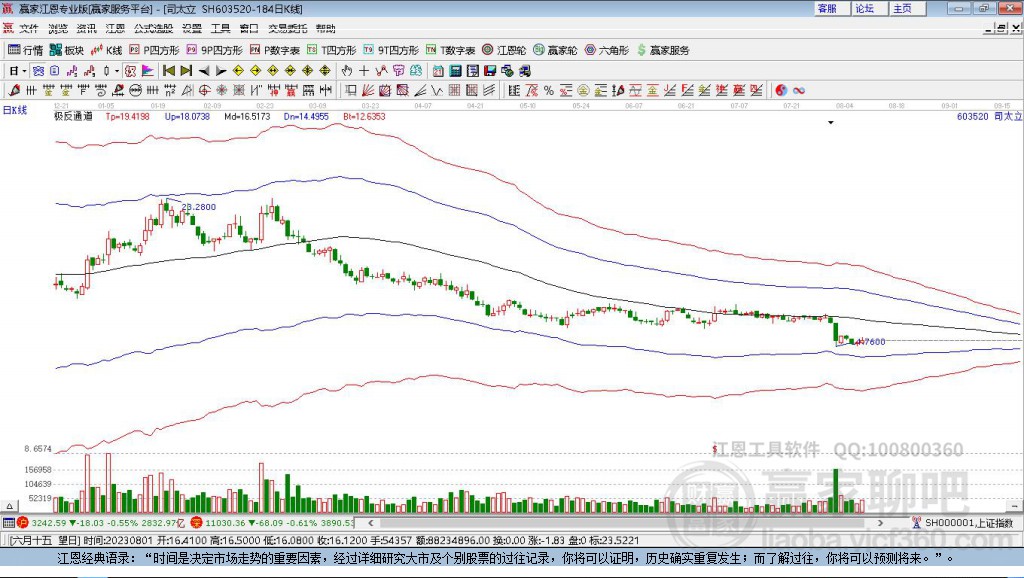1024x578 pixels.
Task: Select the zigzag wave line tool
Action: tap(437, 90)
